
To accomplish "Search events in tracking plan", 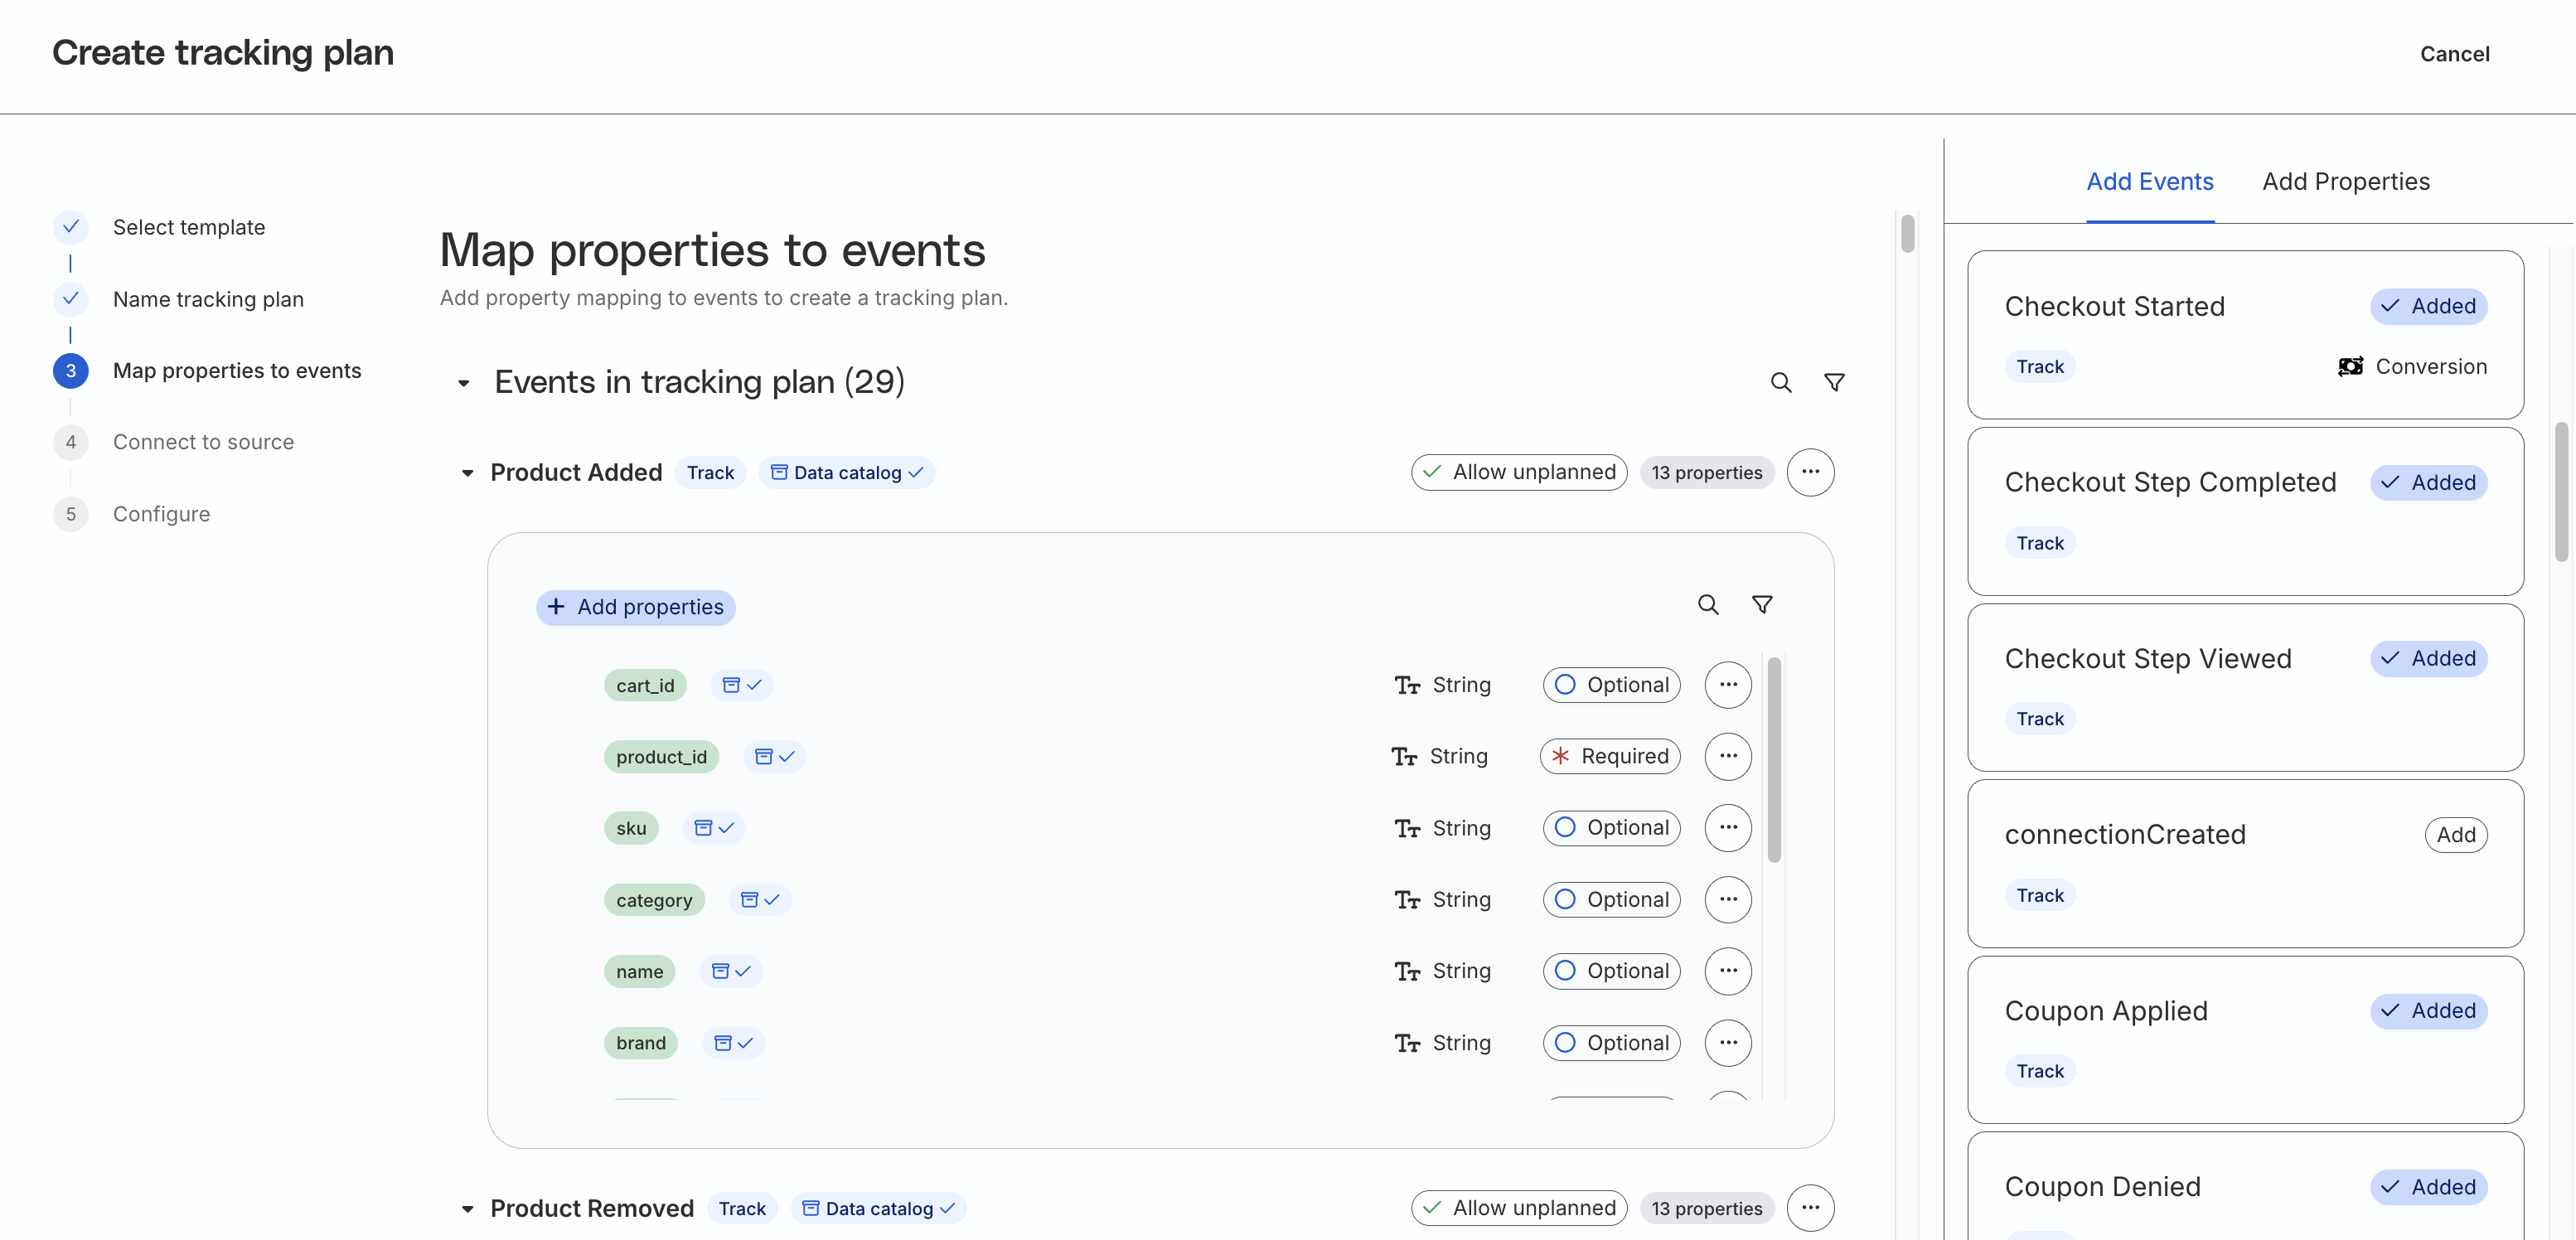I will (1780, 382).
